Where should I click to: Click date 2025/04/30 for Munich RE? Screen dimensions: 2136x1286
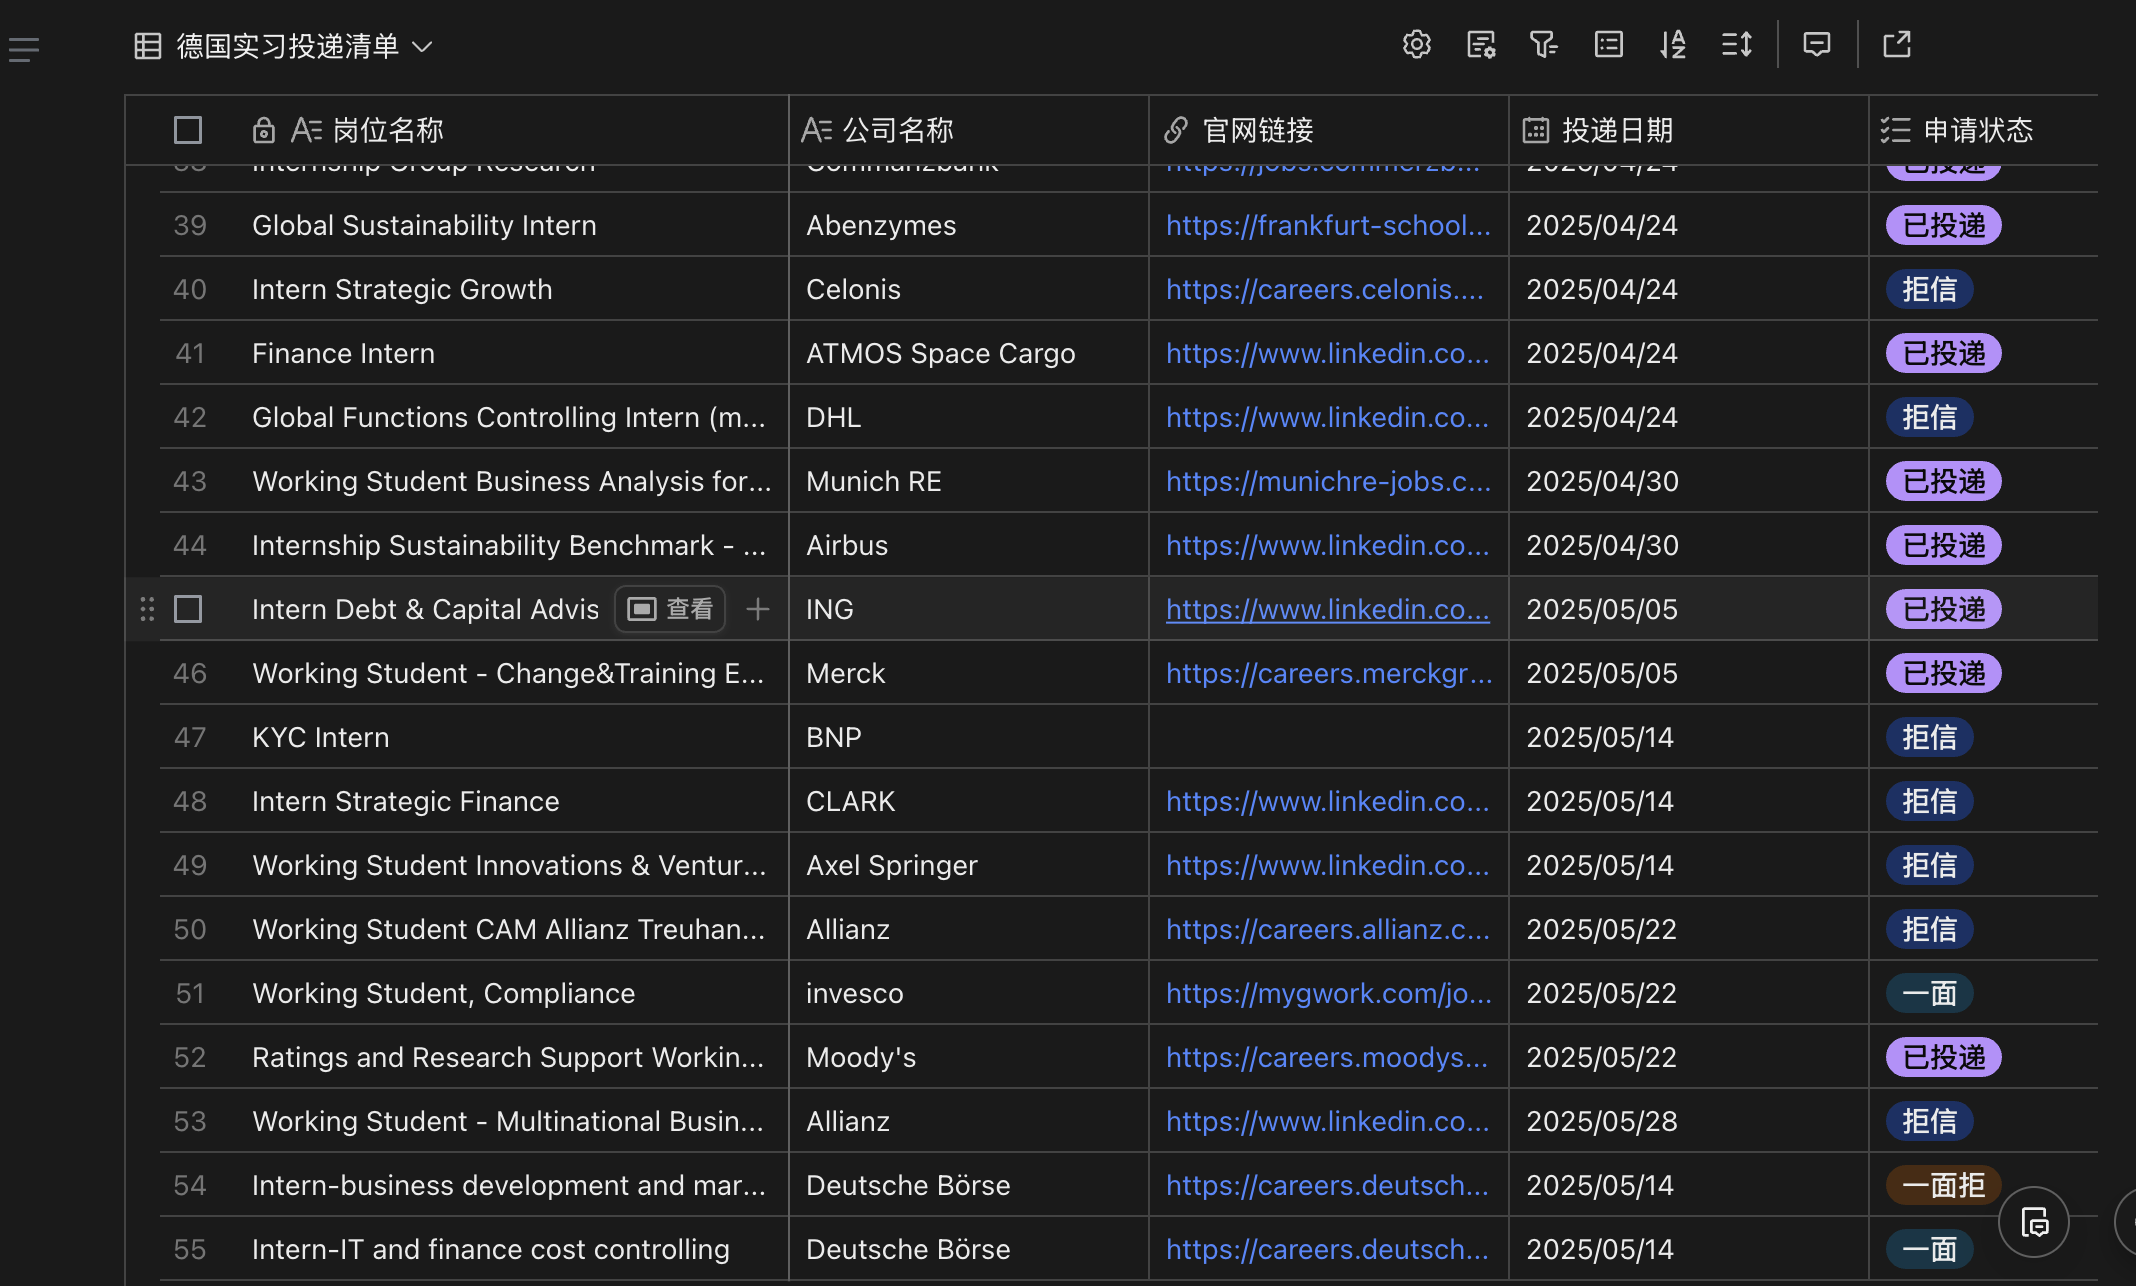[x=1602, y=481]
